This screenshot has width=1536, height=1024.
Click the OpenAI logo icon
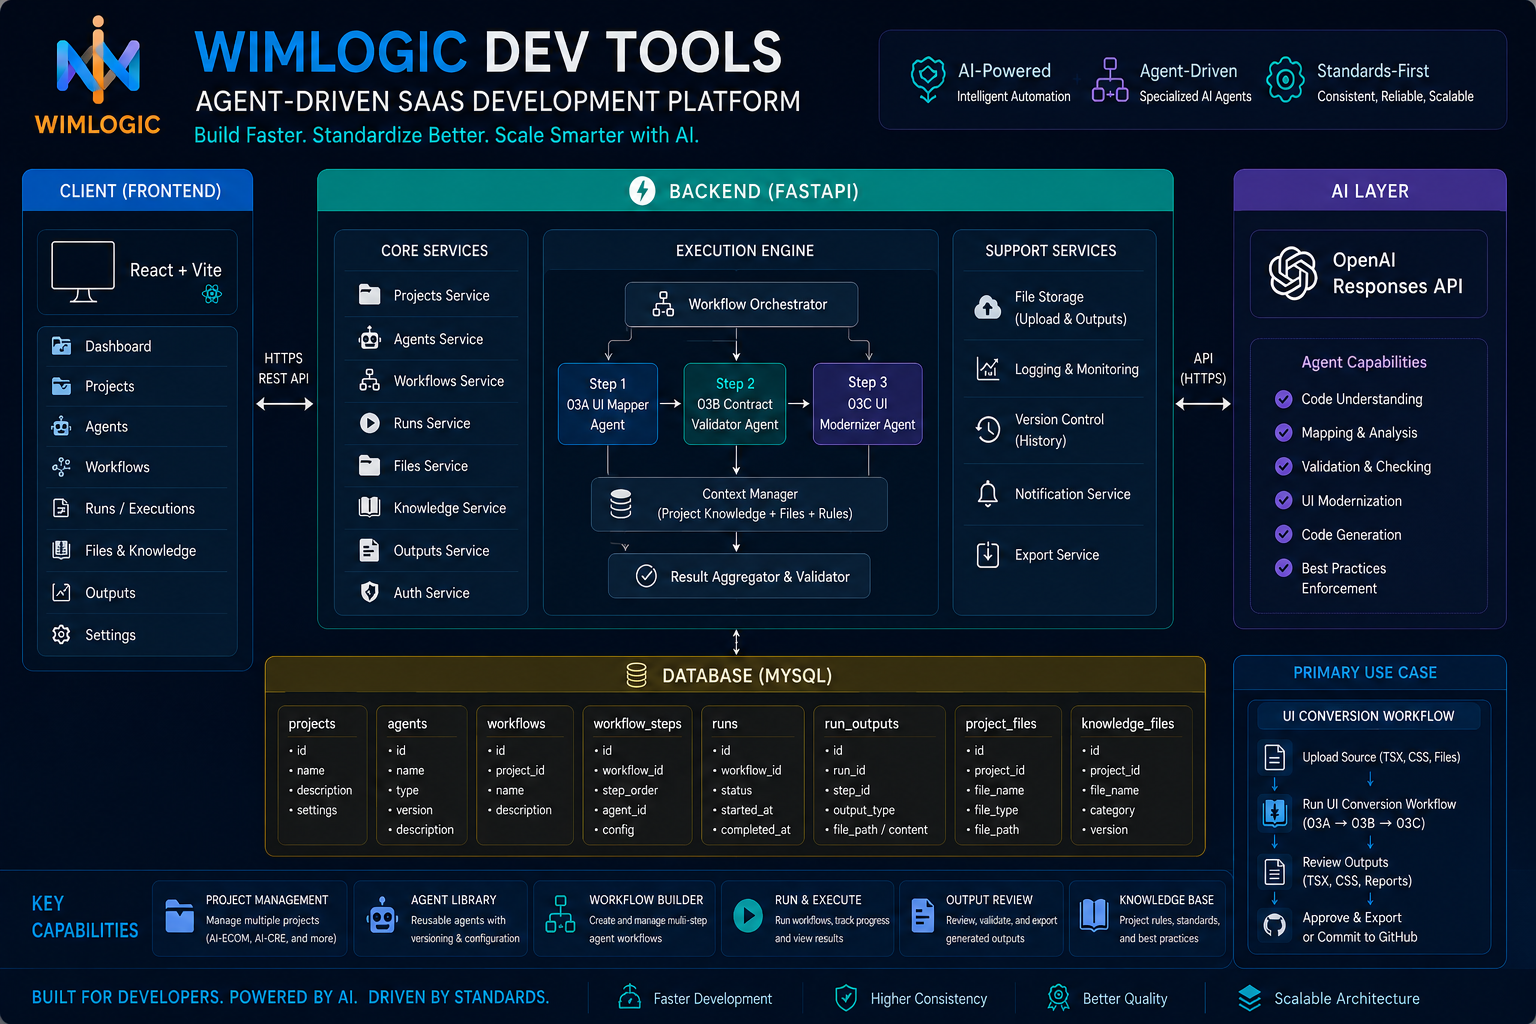[x=1293, y=273]
